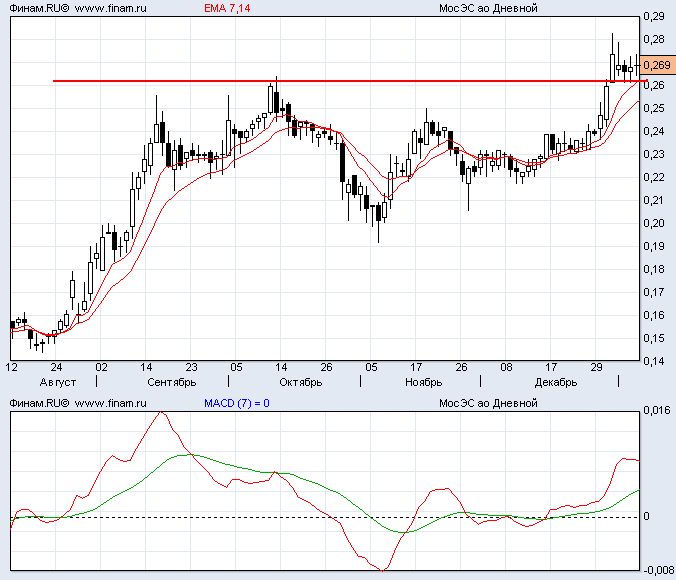Click the 0,15 price axis value
The image size is (676, 580).
(x=654, y=338)
